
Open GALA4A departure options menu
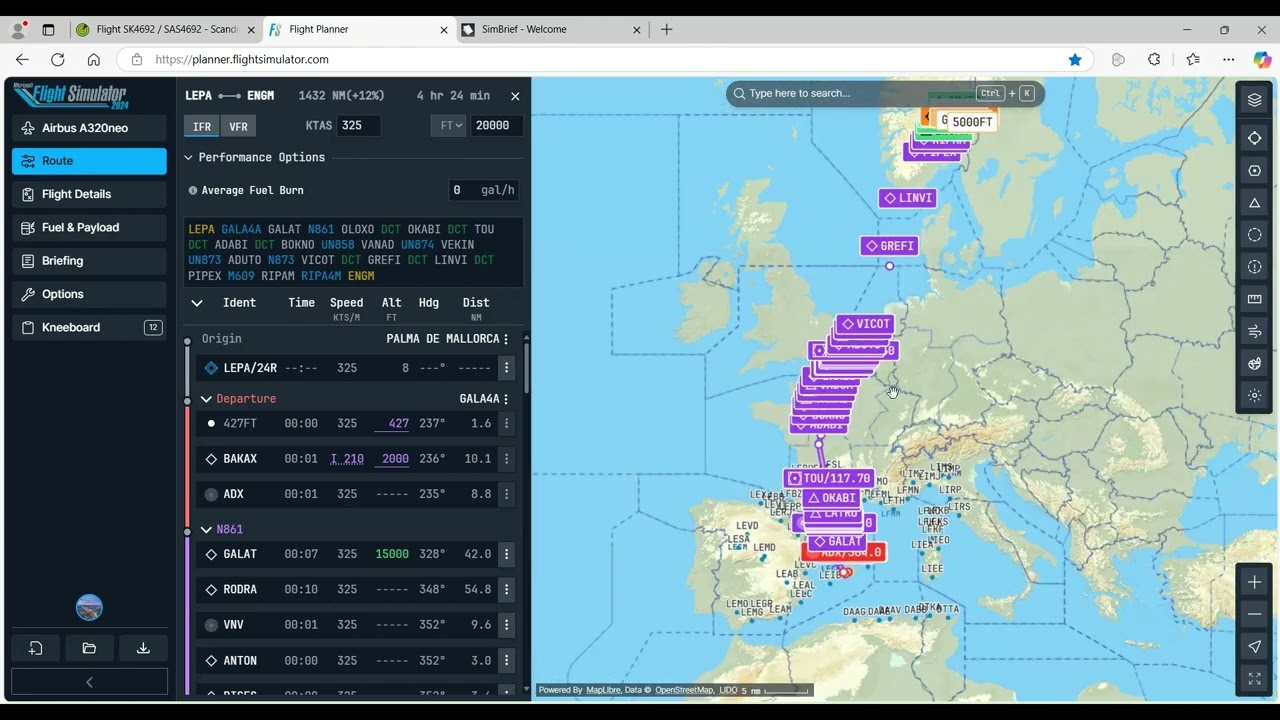coord(506,399)
